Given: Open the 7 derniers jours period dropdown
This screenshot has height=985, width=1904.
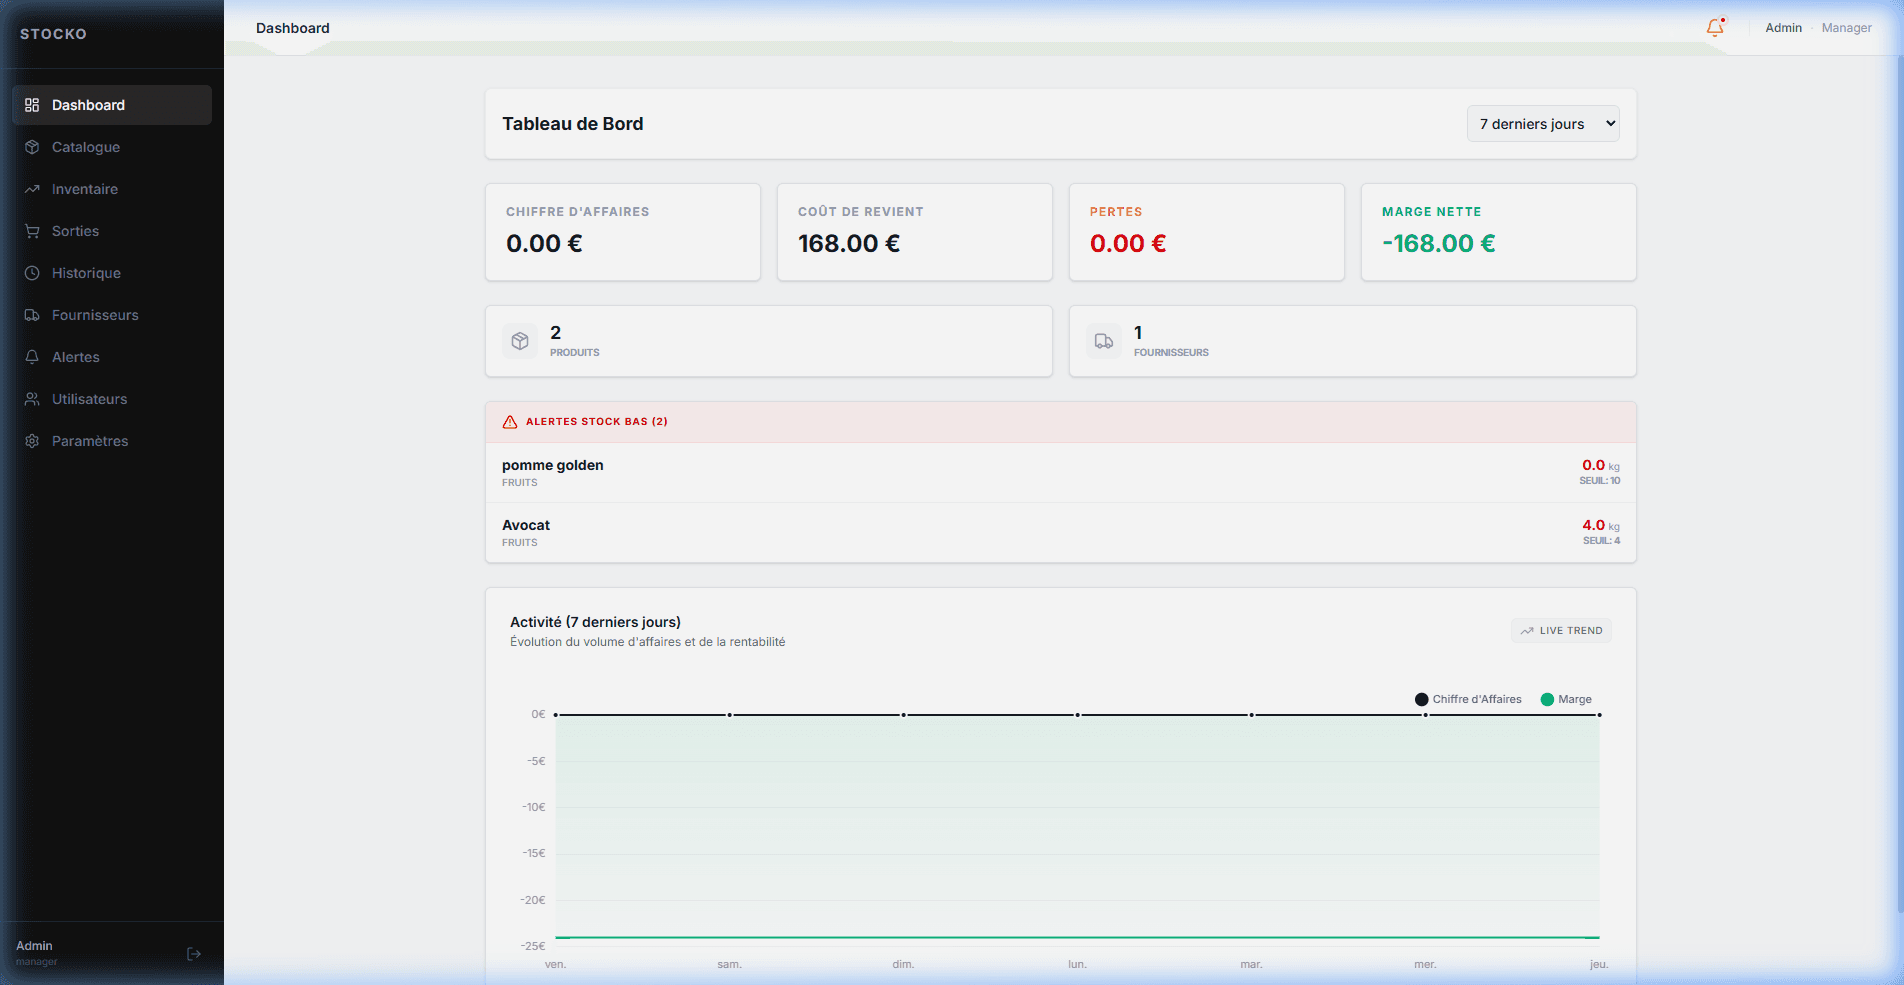Looking at the screenshot, I should coord(1543,124).
